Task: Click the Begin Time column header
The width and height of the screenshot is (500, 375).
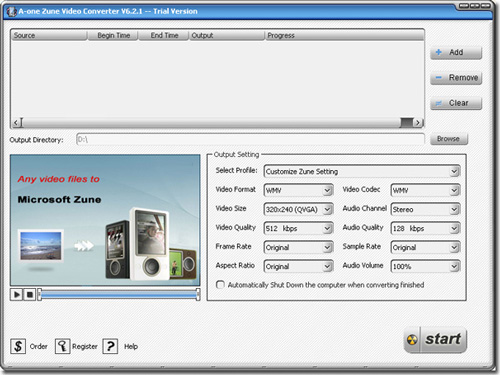Action: coord(113,35)
